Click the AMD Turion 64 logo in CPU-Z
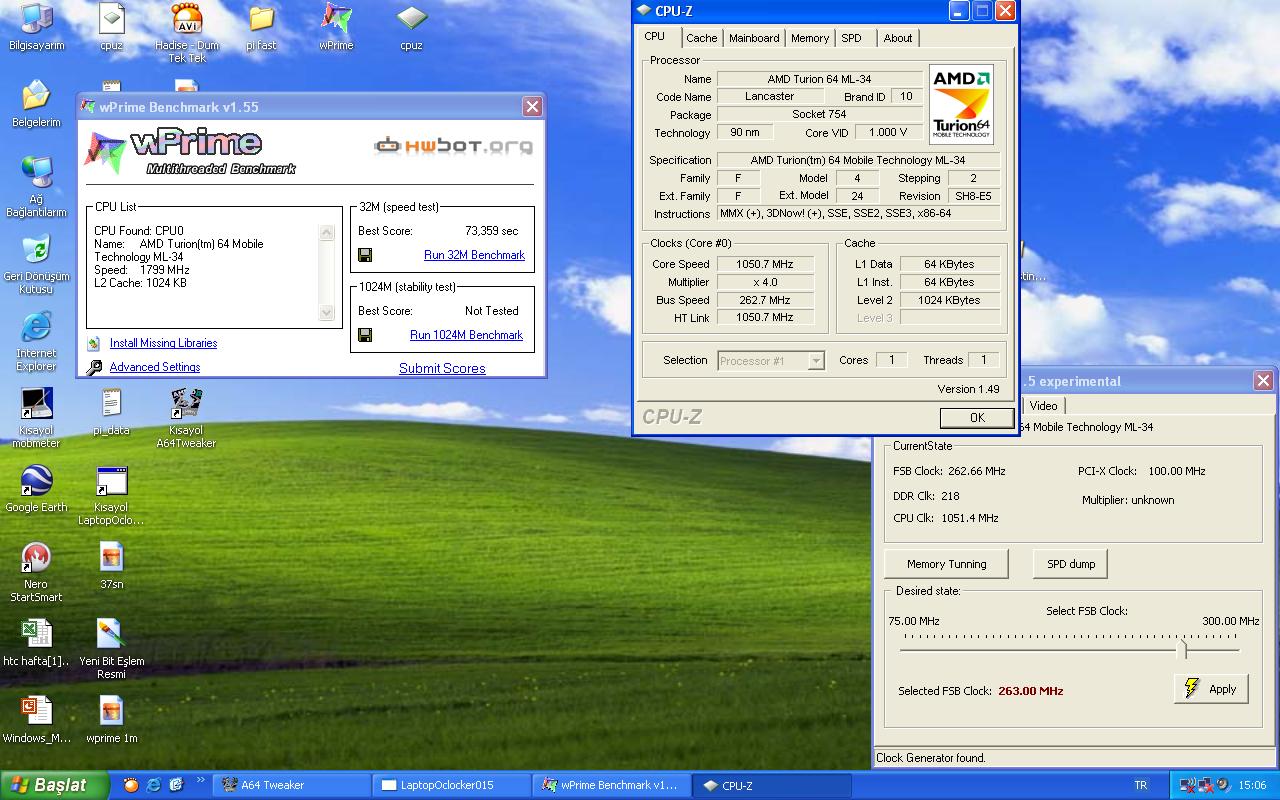The width and height of the screenshot is (1280, 800). [x=961, y=104]
